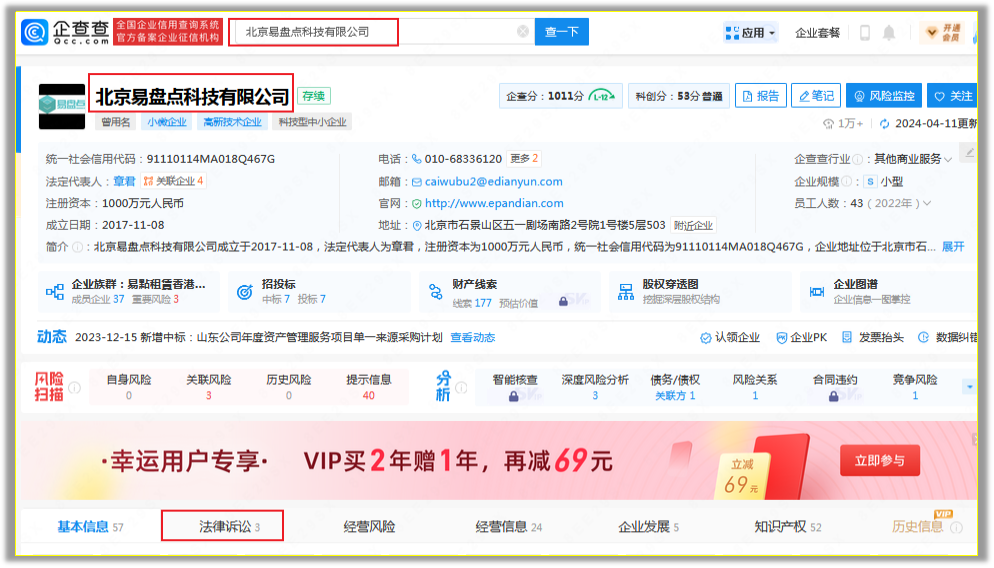Click the 高新技术企业 tag
This screenshot has width=994, height=568.
point(233,122)
